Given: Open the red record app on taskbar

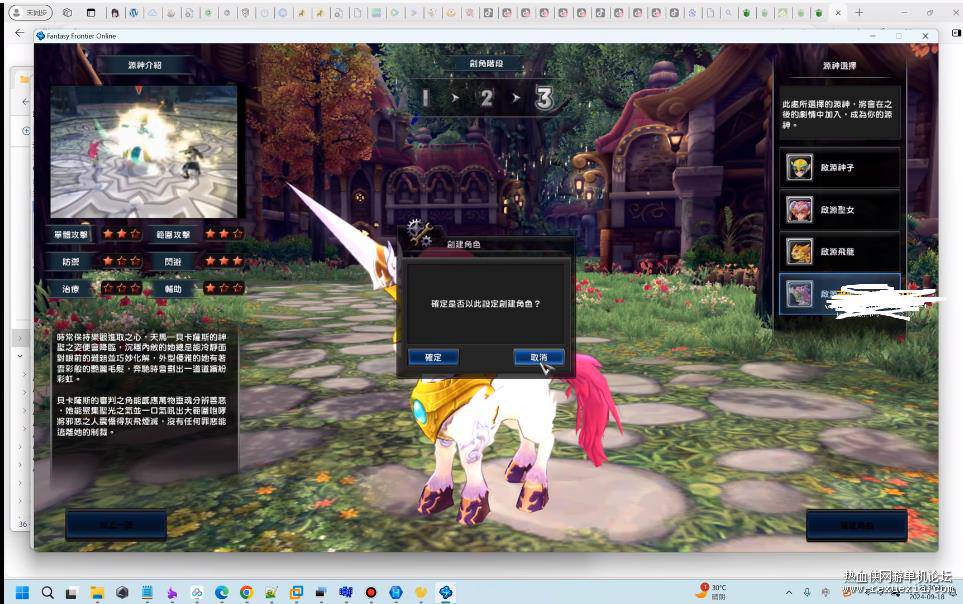Looking at the screenshot, I should (x=370, y=592).
